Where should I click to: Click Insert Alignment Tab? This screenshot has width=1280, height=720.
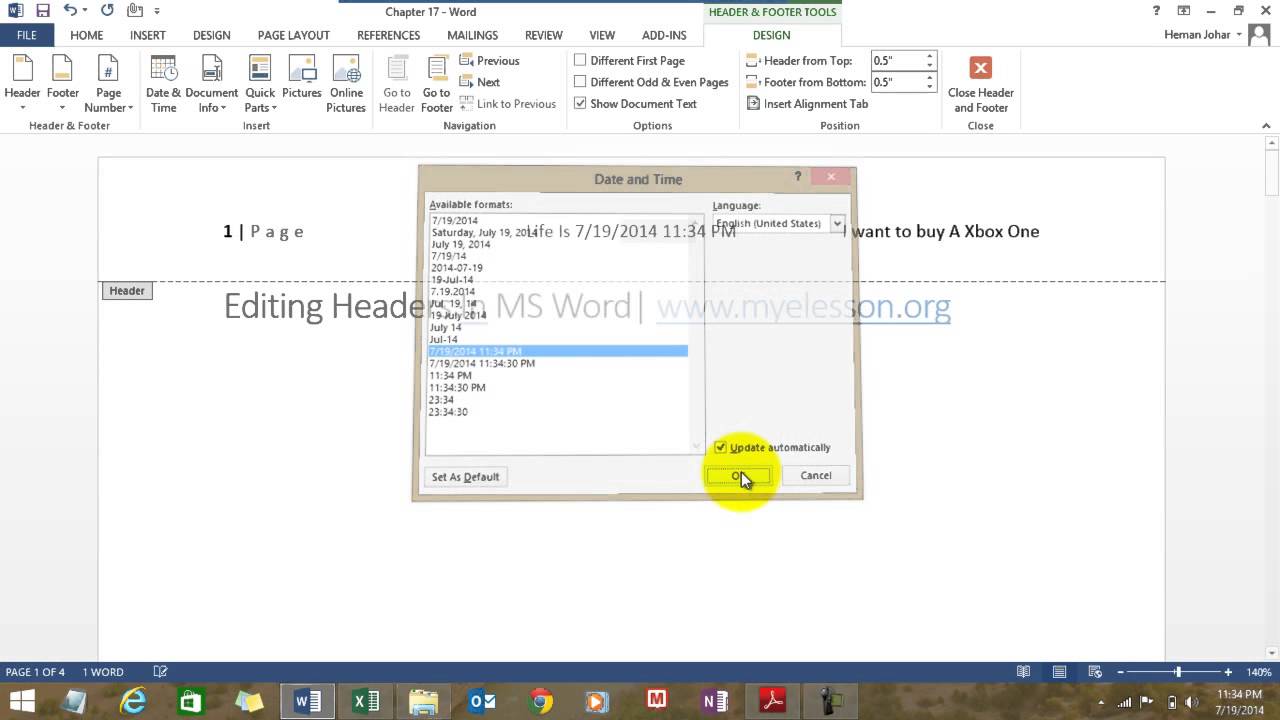click(x=807, y=104)
